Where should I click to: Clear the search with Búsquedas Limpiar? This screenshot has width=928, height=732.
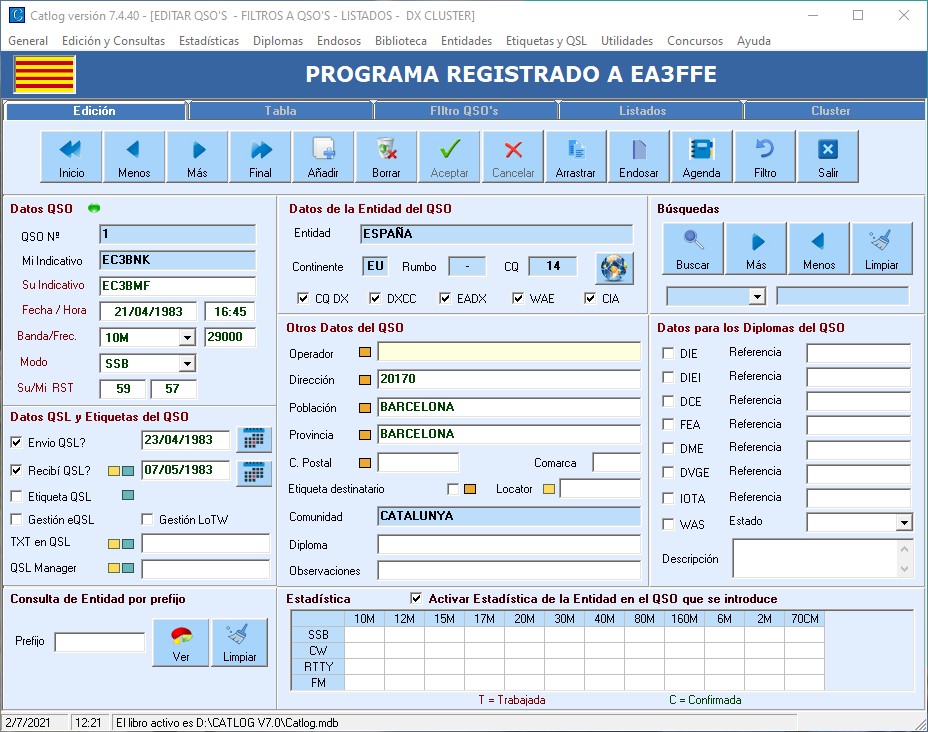[882, 249]
